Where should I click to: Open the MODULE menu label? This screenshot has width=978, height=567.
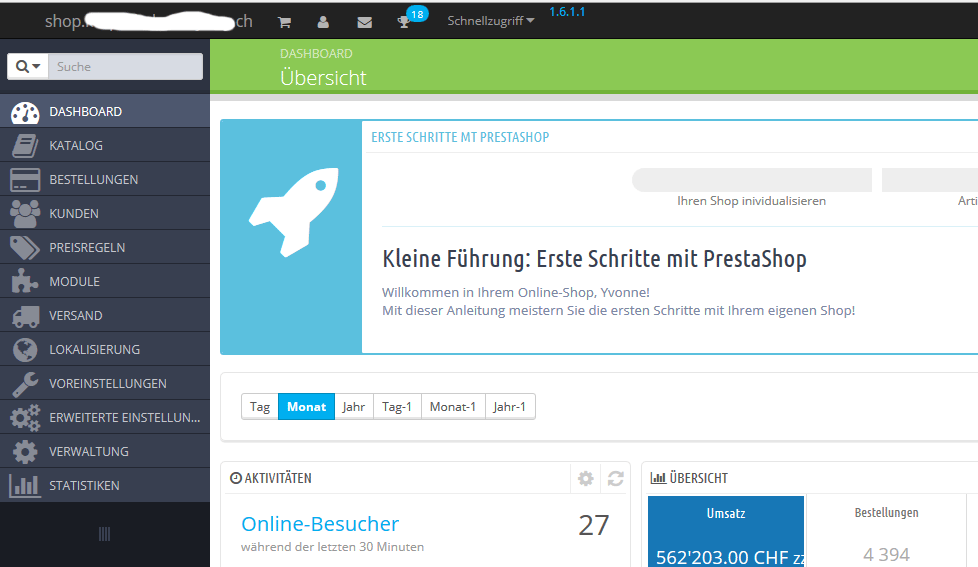(74, 281)
